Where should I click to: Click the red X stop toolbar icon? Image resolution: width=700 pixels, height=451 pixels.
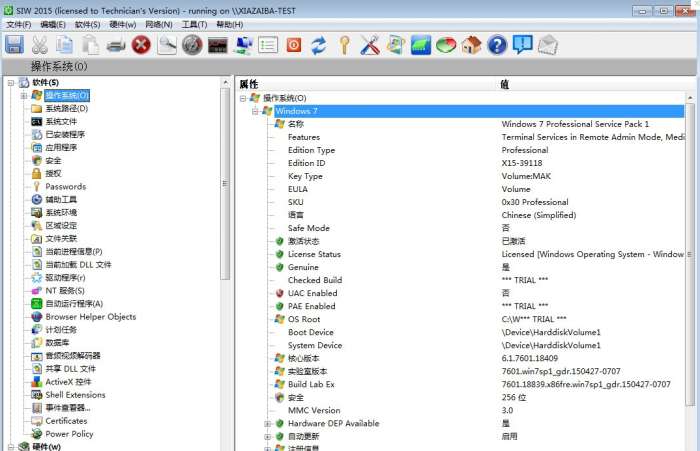(141, 45)
